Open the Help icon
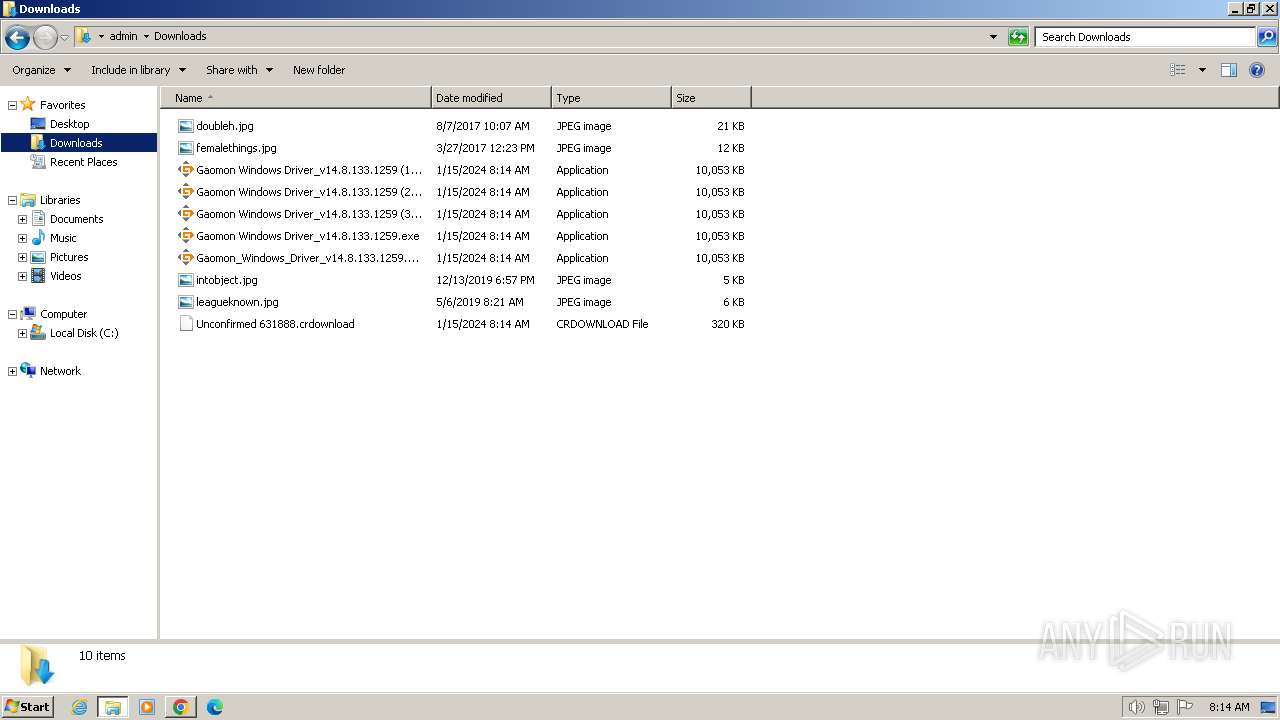 click(1257, 70)
